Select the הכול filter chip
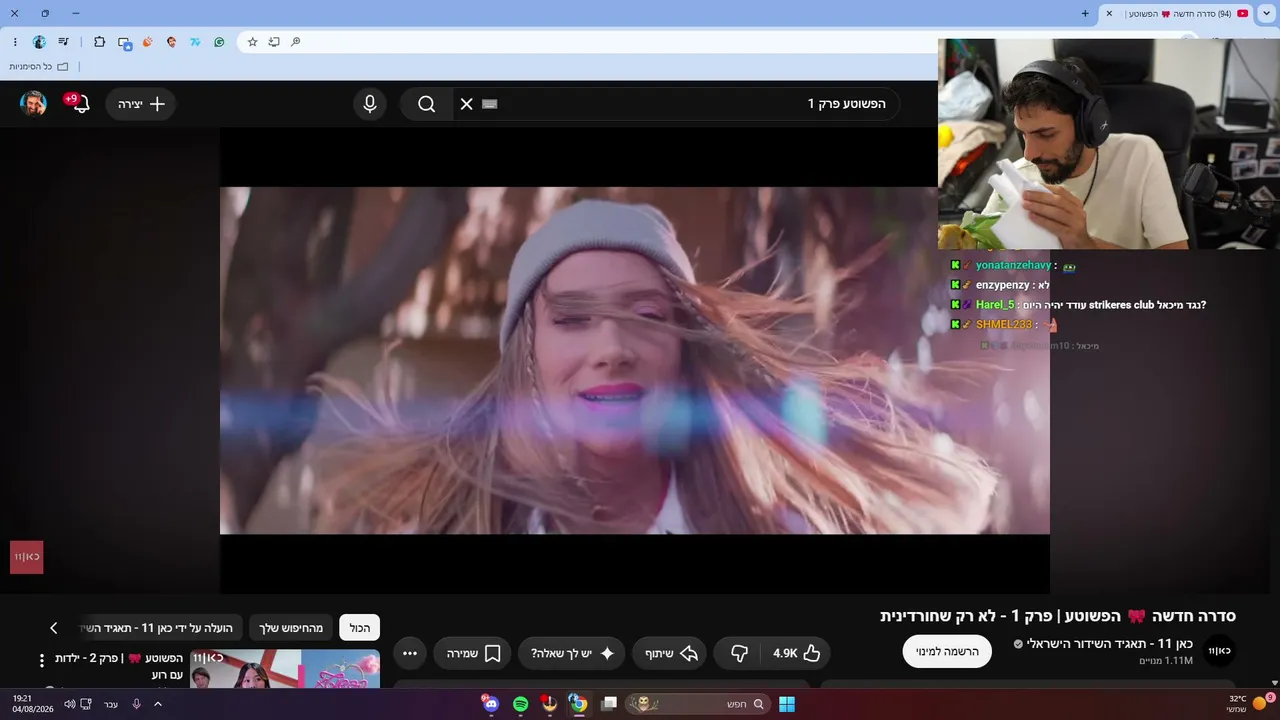The width and height of the screenshot is (1280, 720). point(360,628)
